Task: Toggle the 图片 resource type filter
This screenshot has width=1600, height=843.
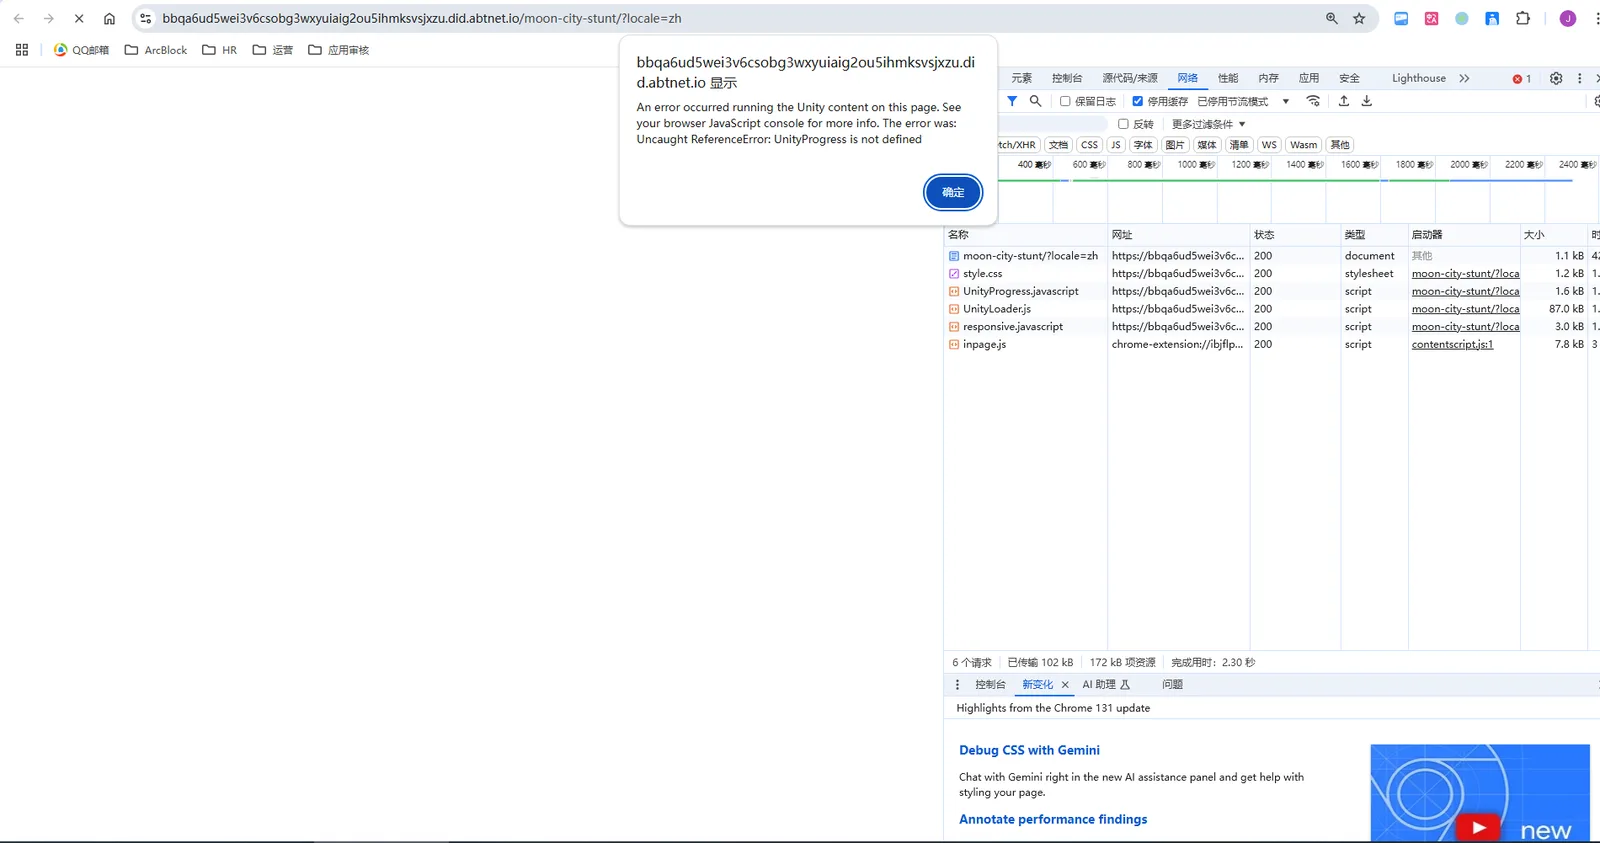Action: (1175, 145)
